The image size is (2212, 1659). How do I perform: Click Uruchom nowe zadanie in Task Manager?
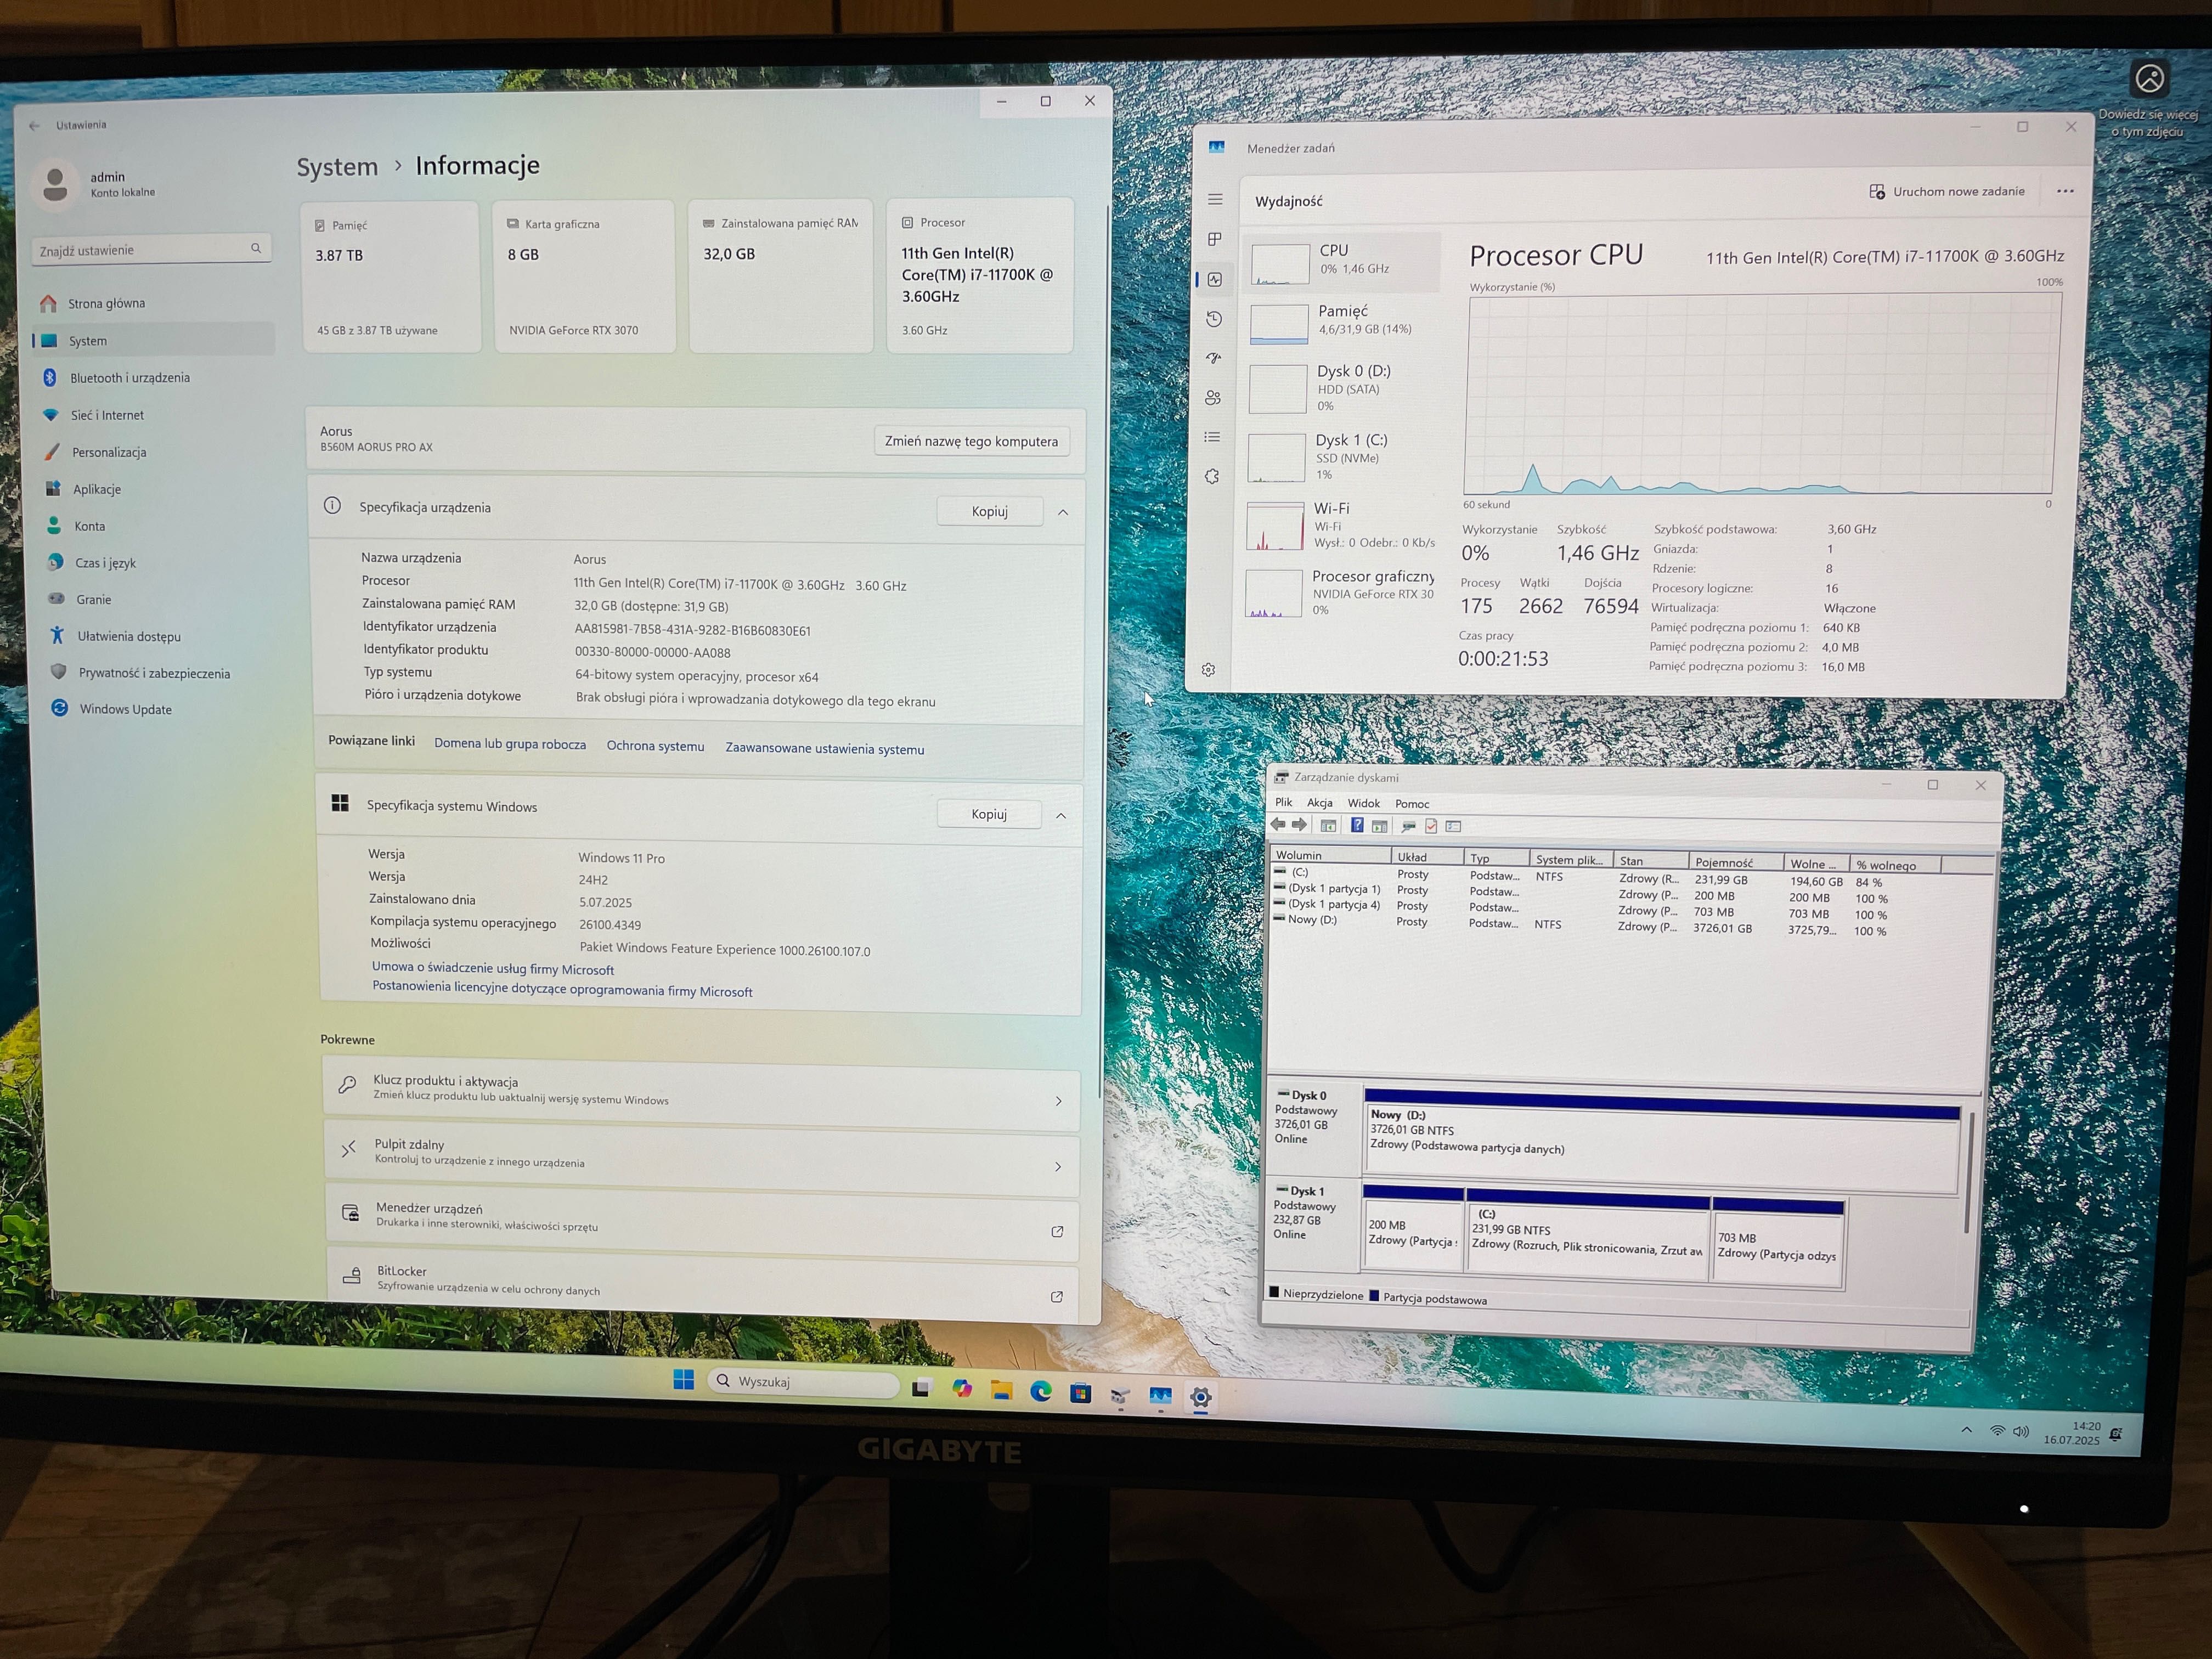point(1948,191)
